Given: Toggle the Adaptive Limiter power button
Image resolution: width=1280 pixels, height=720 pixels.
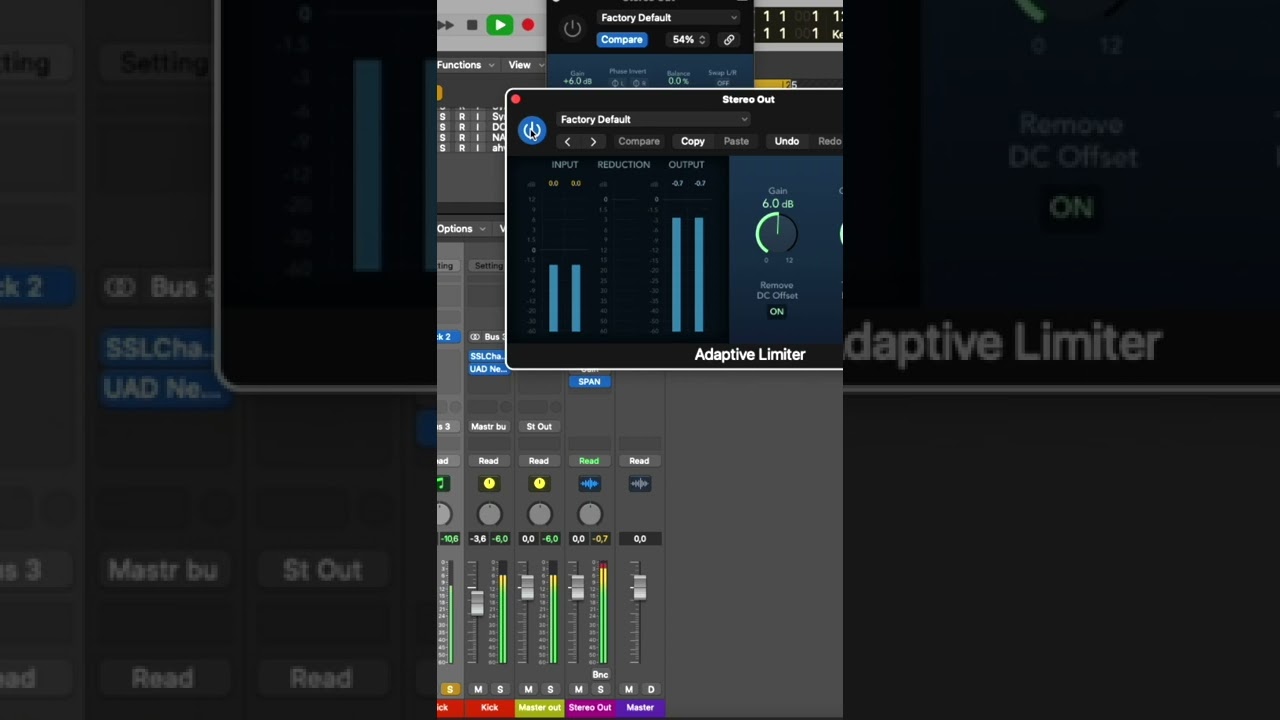Looking at the screenshot, I should coord(532,130).
